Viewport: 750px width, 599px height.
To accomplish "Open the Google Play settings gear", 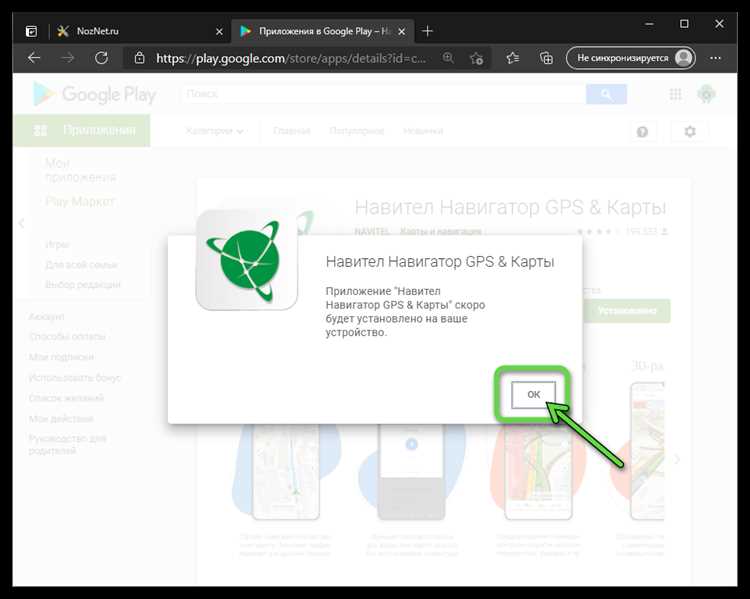I will (689, 131).
